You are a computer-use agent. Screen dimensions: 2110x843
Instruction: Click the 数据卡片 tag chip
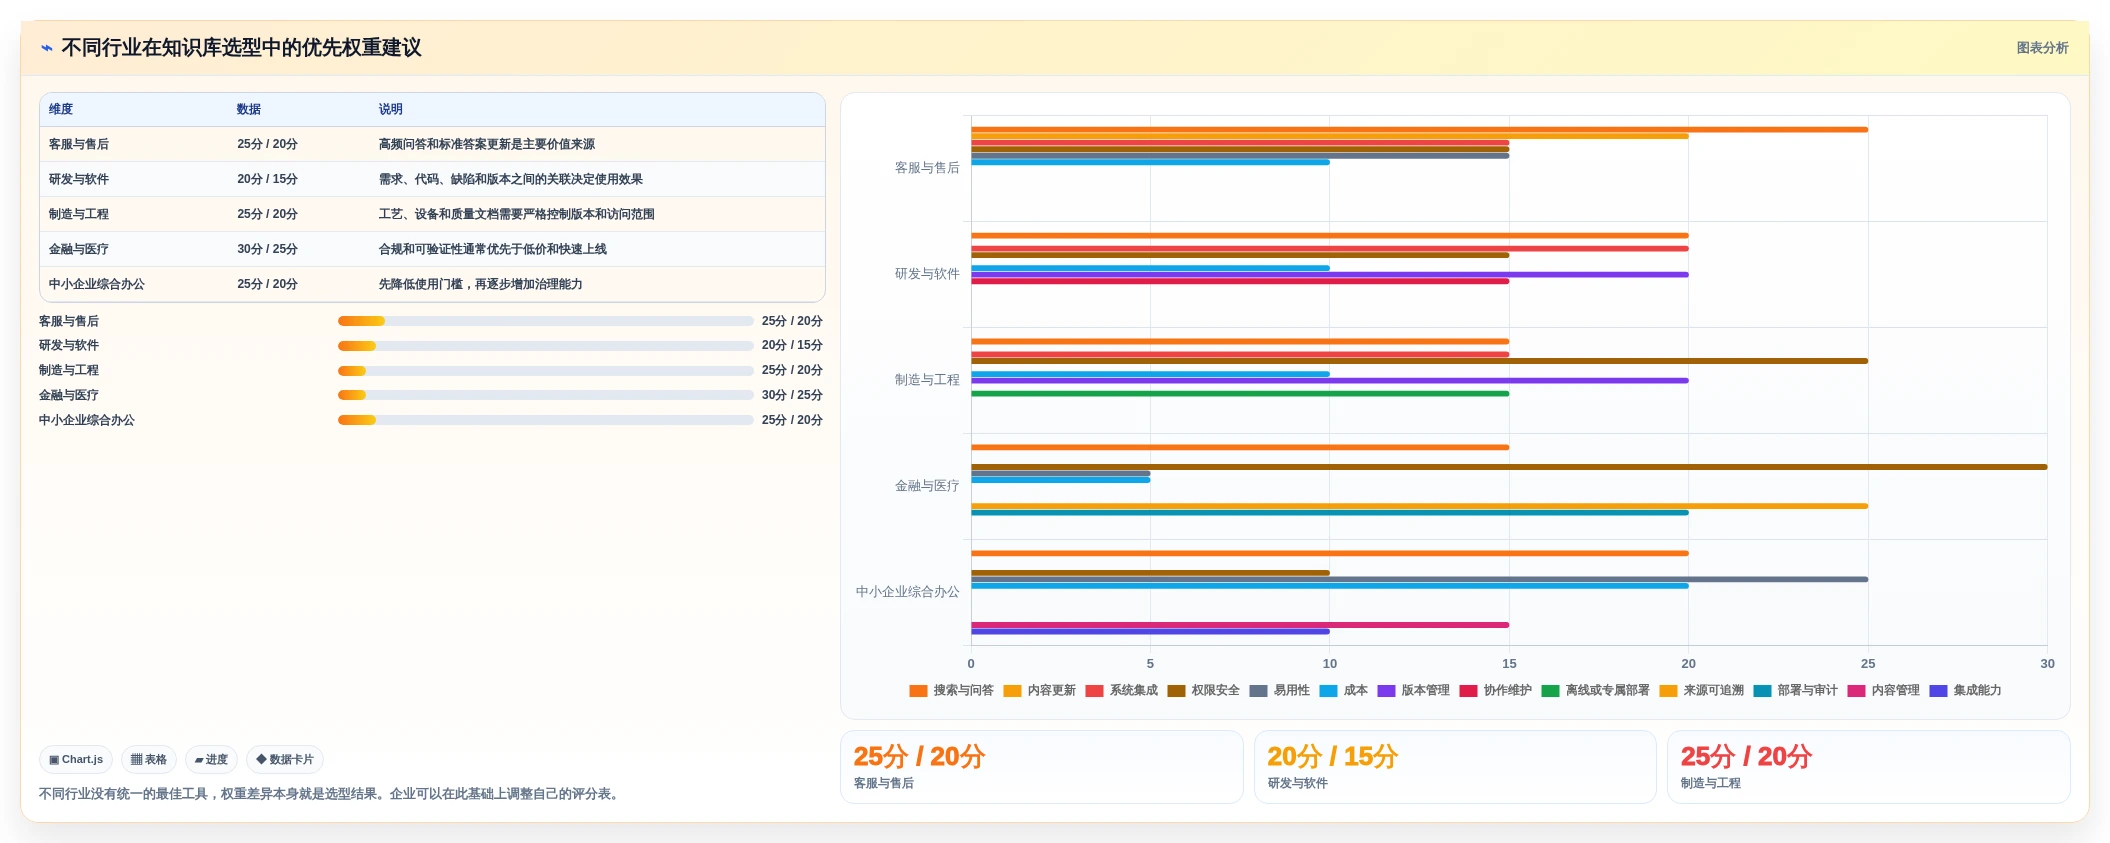click(285, 760)
